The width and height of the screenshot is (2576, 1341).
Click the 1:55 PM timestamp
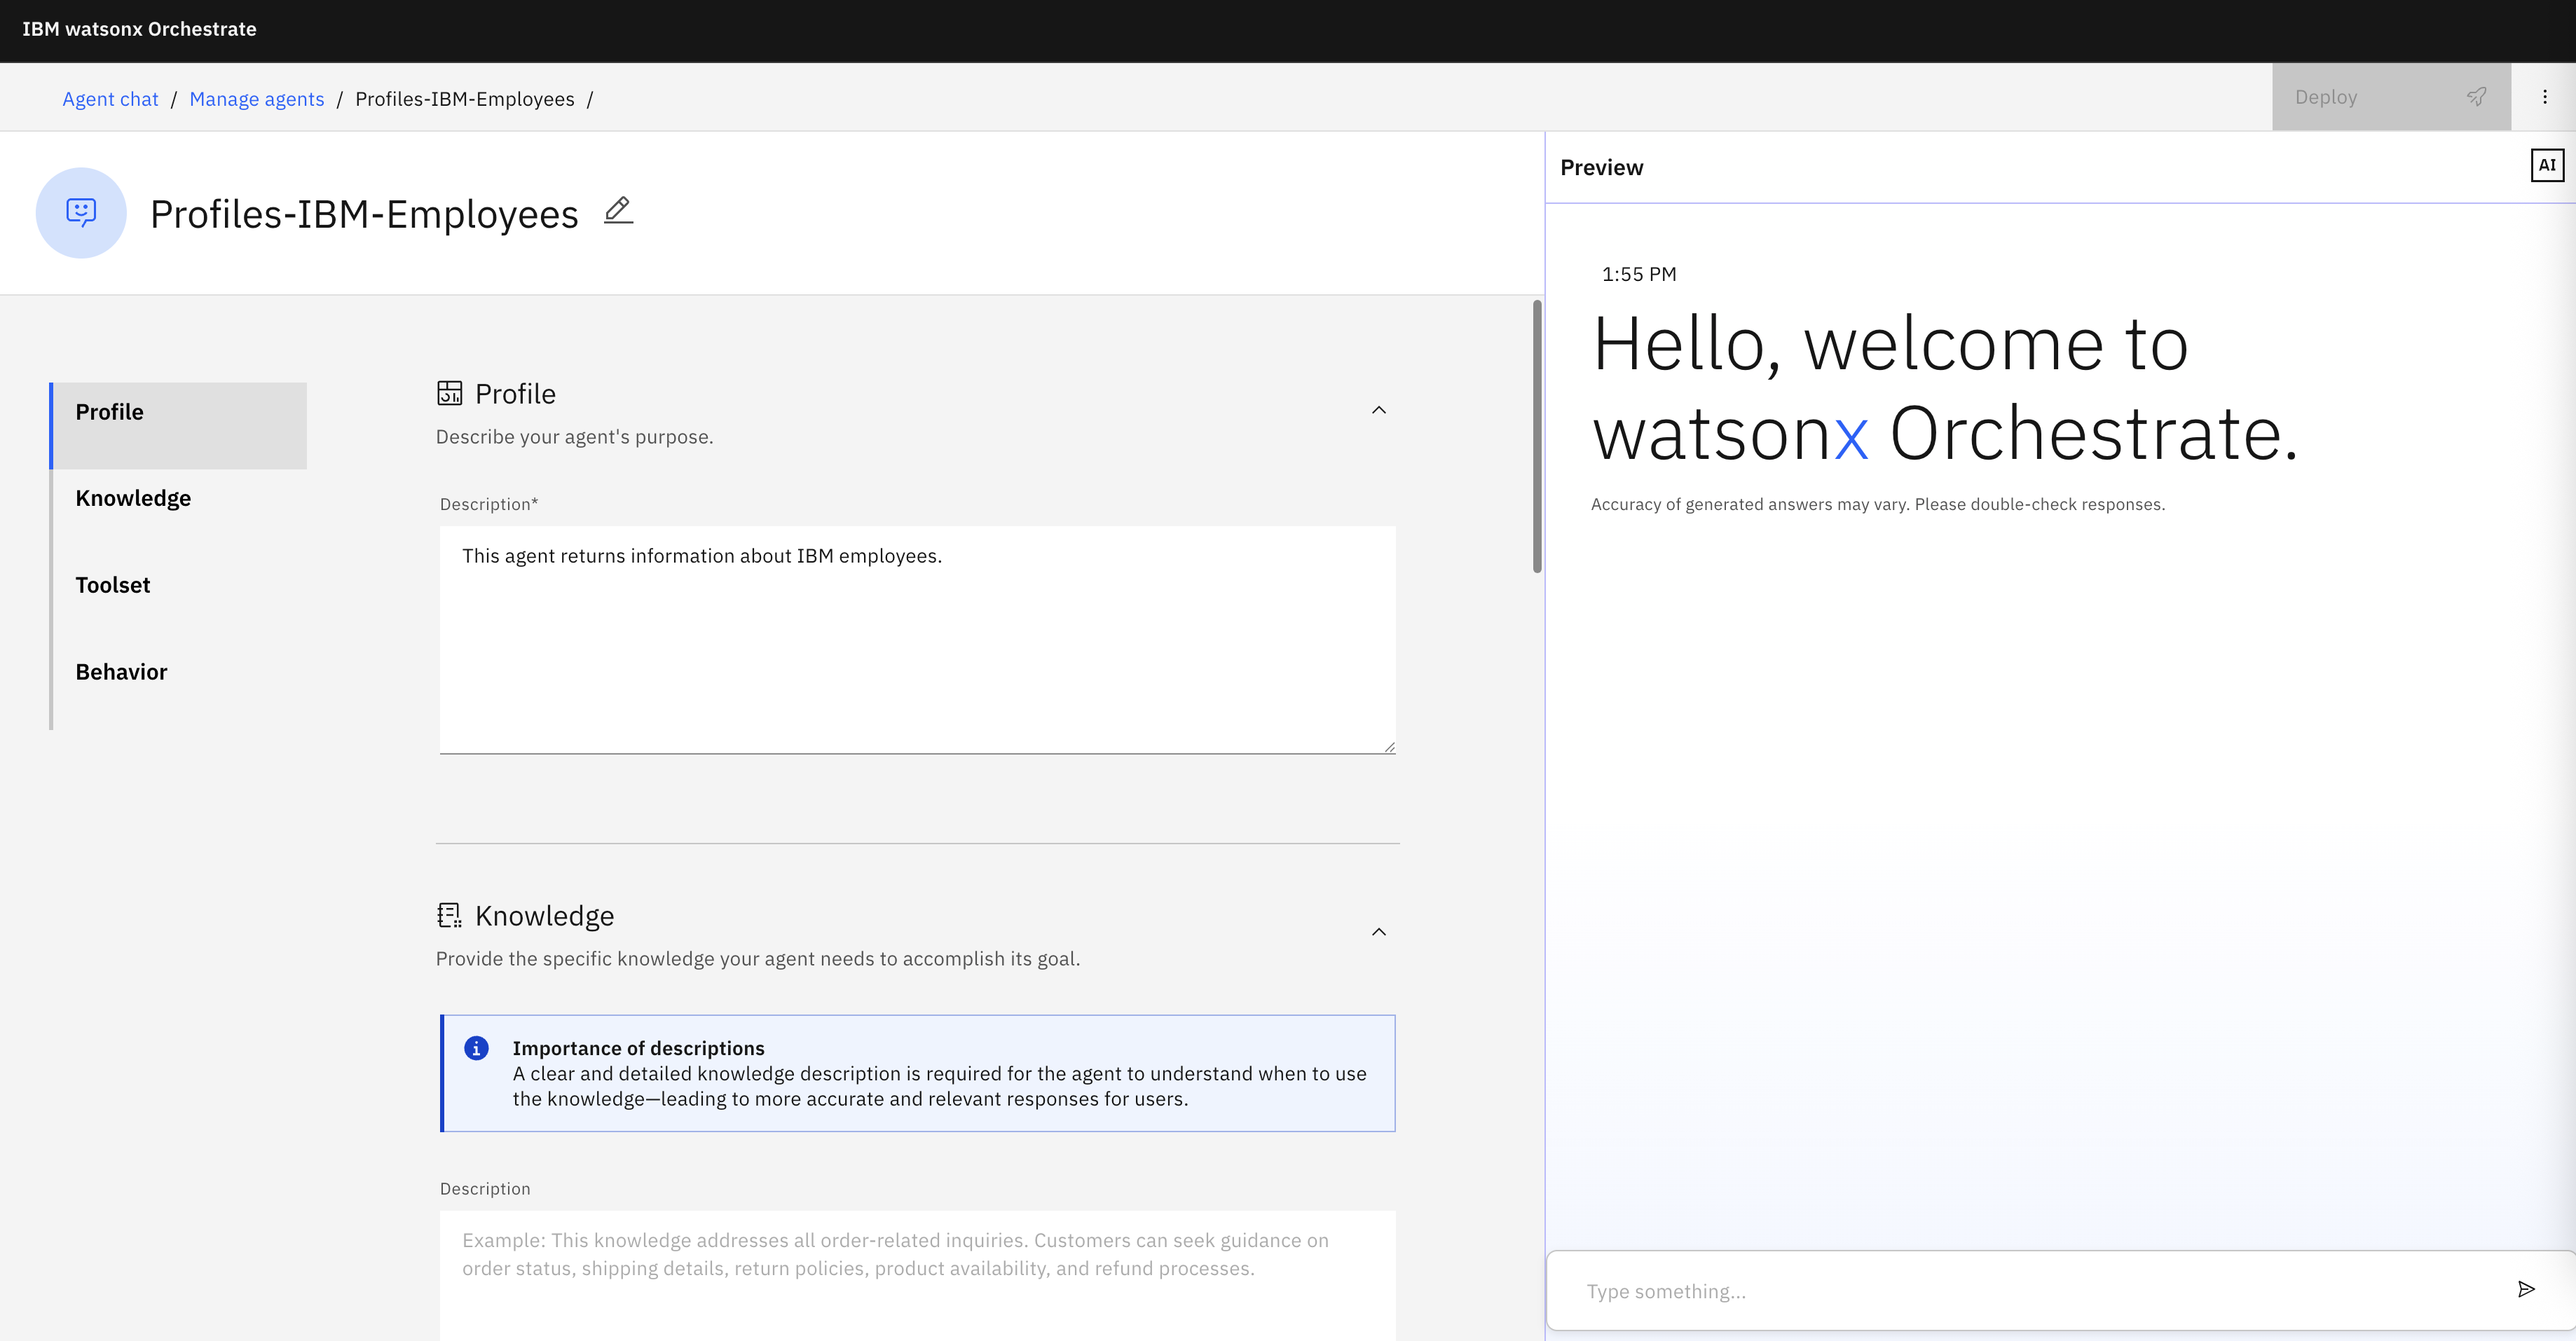point(1639,274)
